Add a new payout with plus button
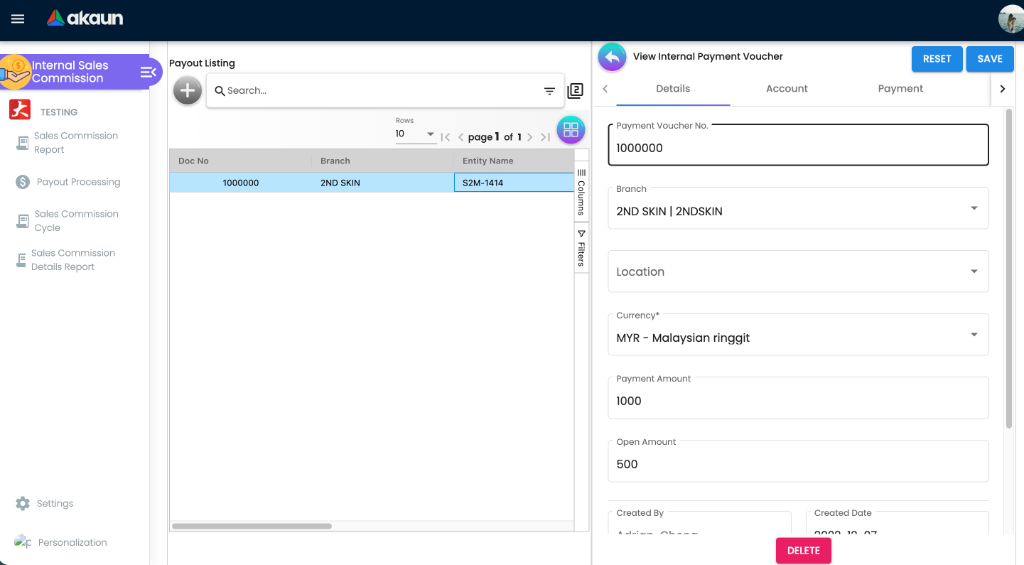This screenshot has width=1024, height=565. point(187,91)
